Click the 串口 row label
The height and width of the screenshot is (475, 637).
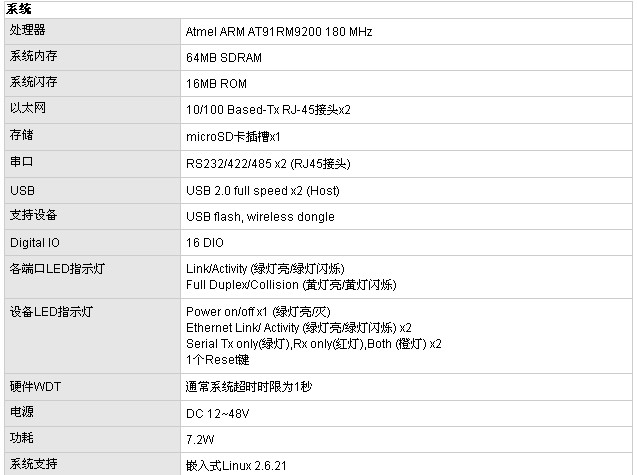tap(22, 161)
